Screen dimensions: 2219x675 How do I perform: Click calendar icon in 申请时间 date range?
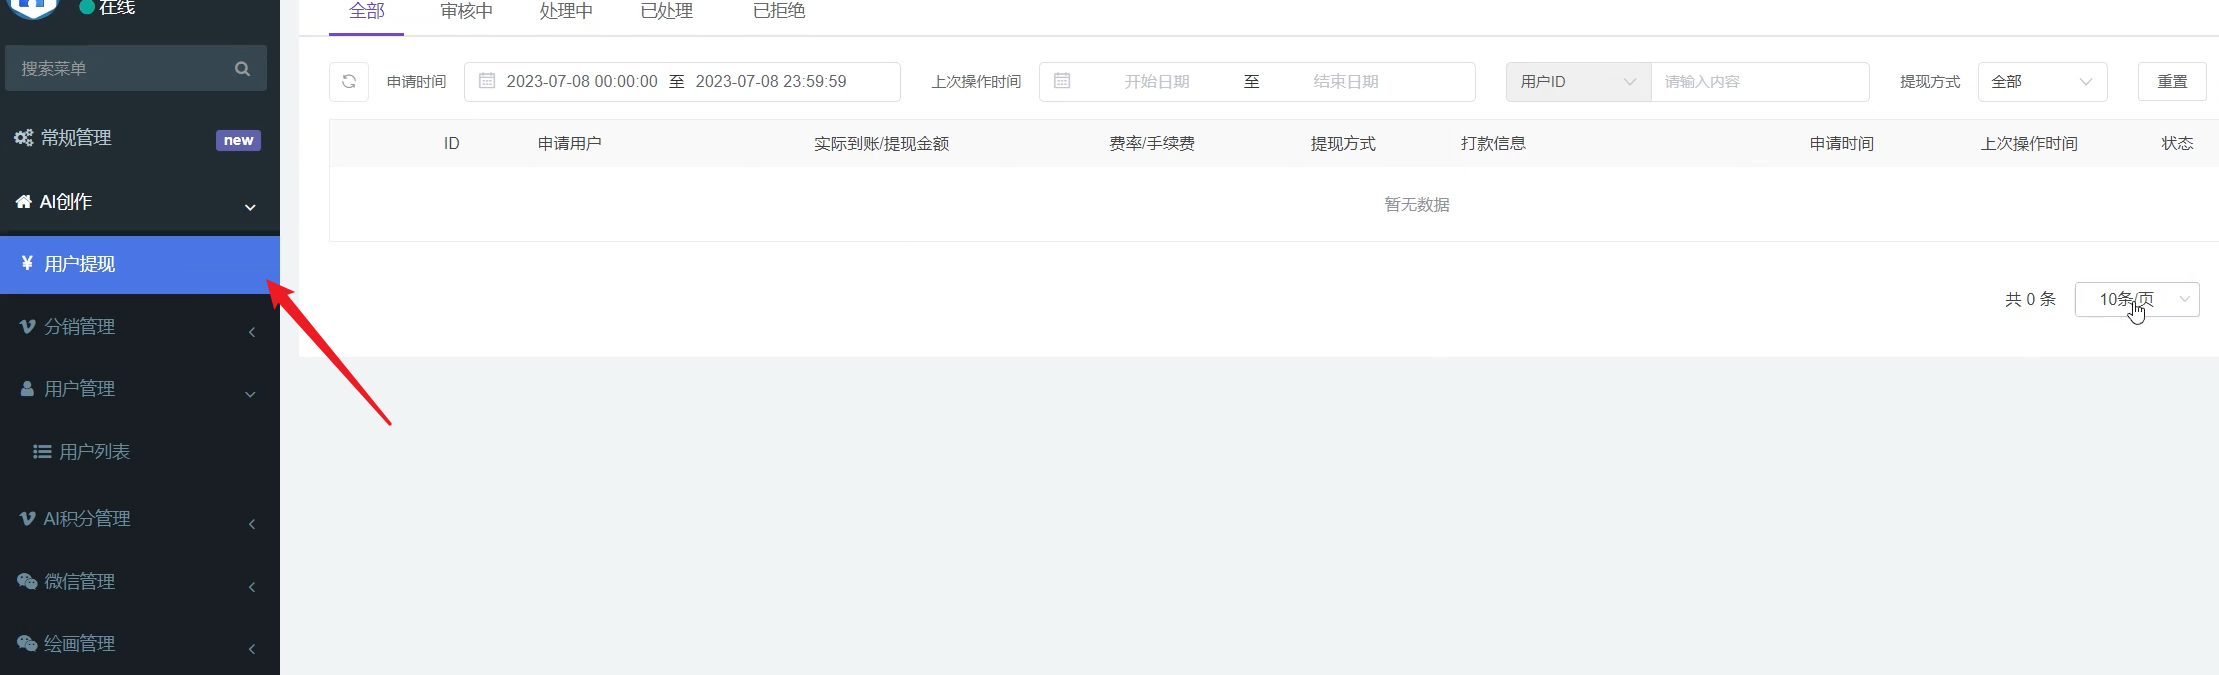coord(487,81)
